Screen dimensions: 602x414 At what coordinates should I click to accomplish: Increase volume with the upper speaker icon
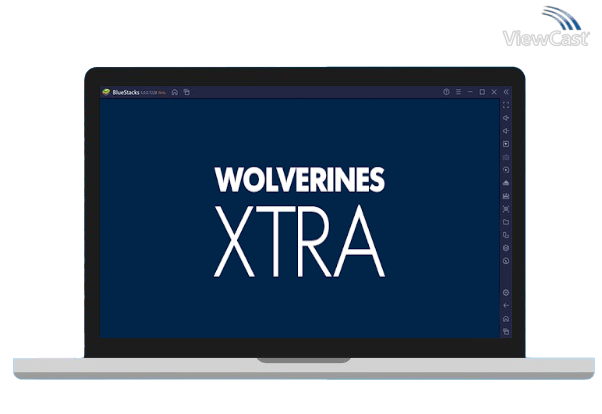pyautogui.click(x=506, y=118)
